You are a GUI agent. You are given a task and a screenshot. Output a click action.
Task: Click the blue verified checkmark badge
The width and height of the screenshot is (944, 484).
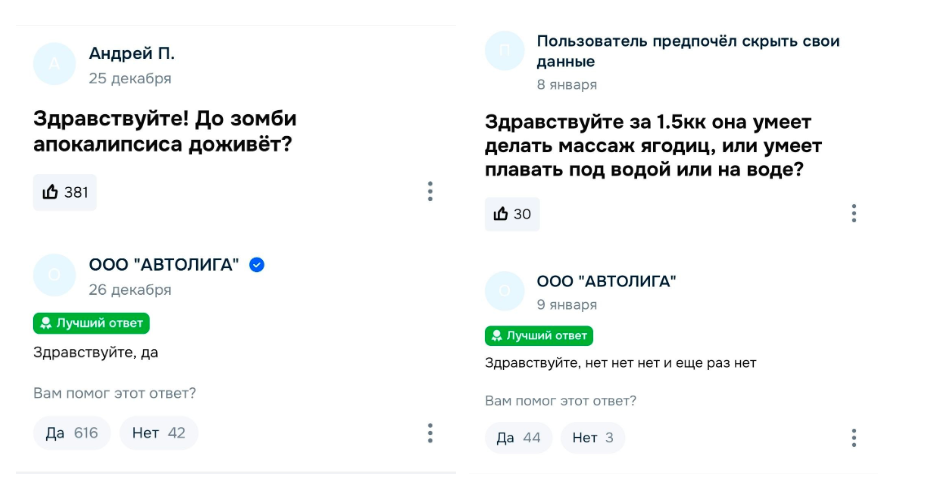pos(257,265)
